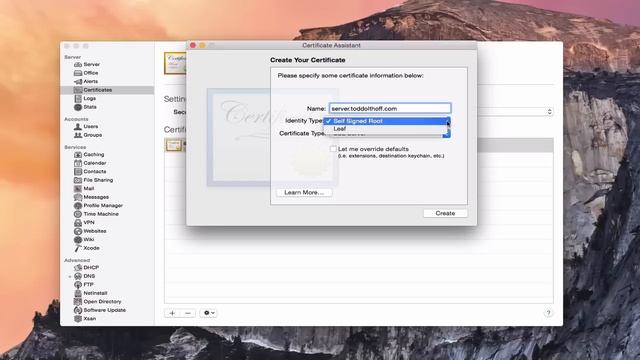Open Alerts megaphone icon in sidebar
The image size is (640, 360).
[x=78, y=82]
